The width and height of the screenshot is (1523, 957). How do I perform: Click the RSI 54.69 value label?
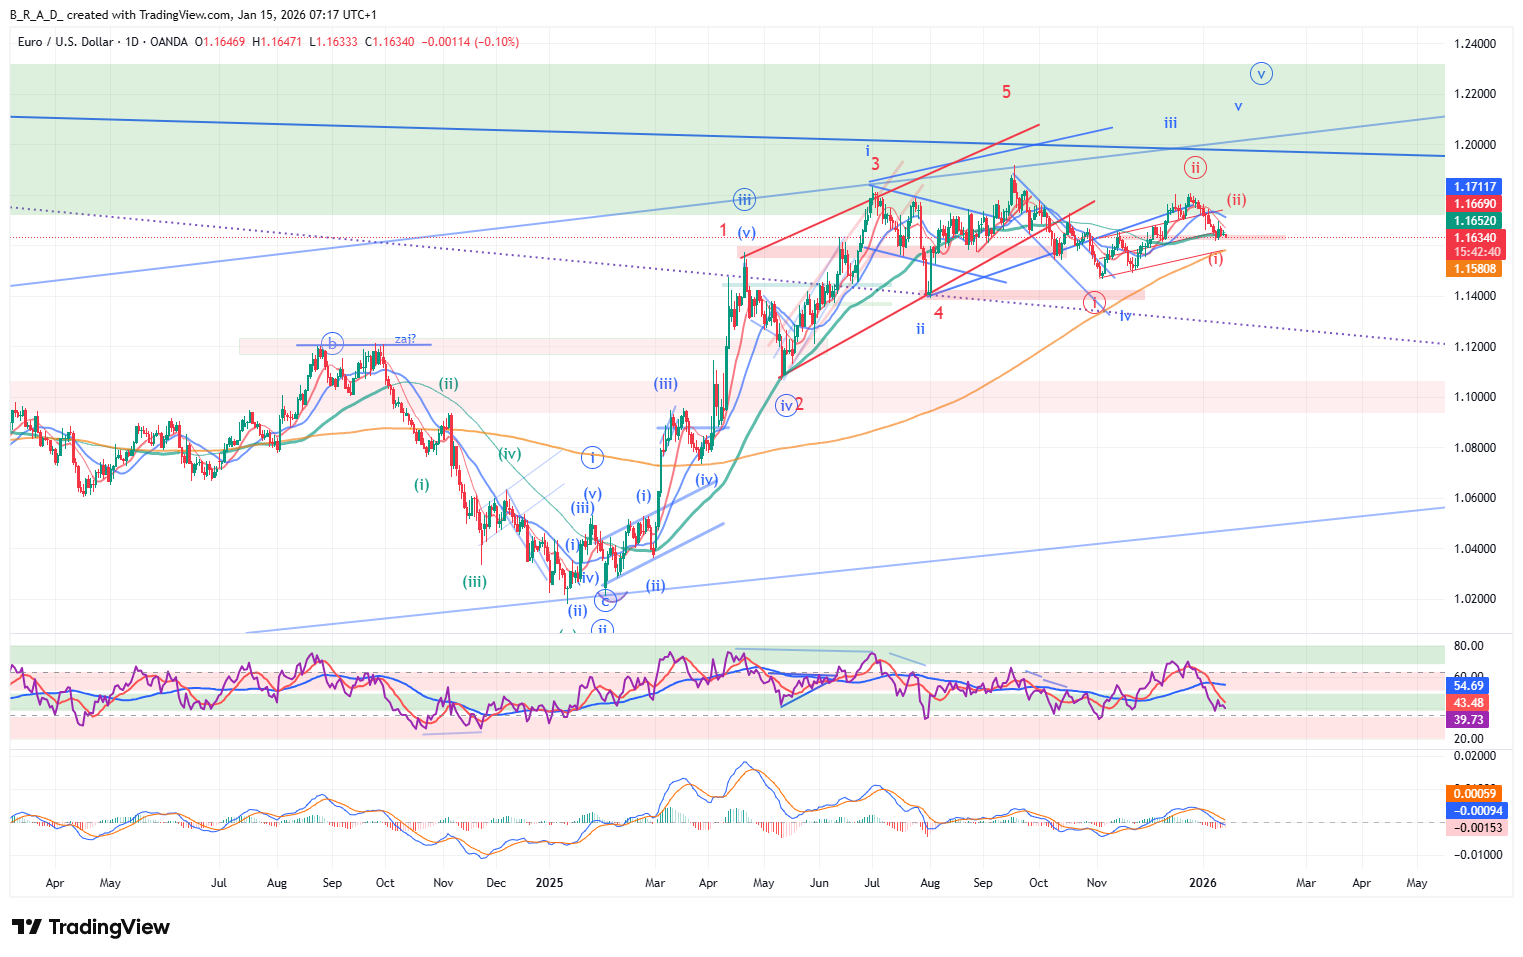coord(1468,686)
